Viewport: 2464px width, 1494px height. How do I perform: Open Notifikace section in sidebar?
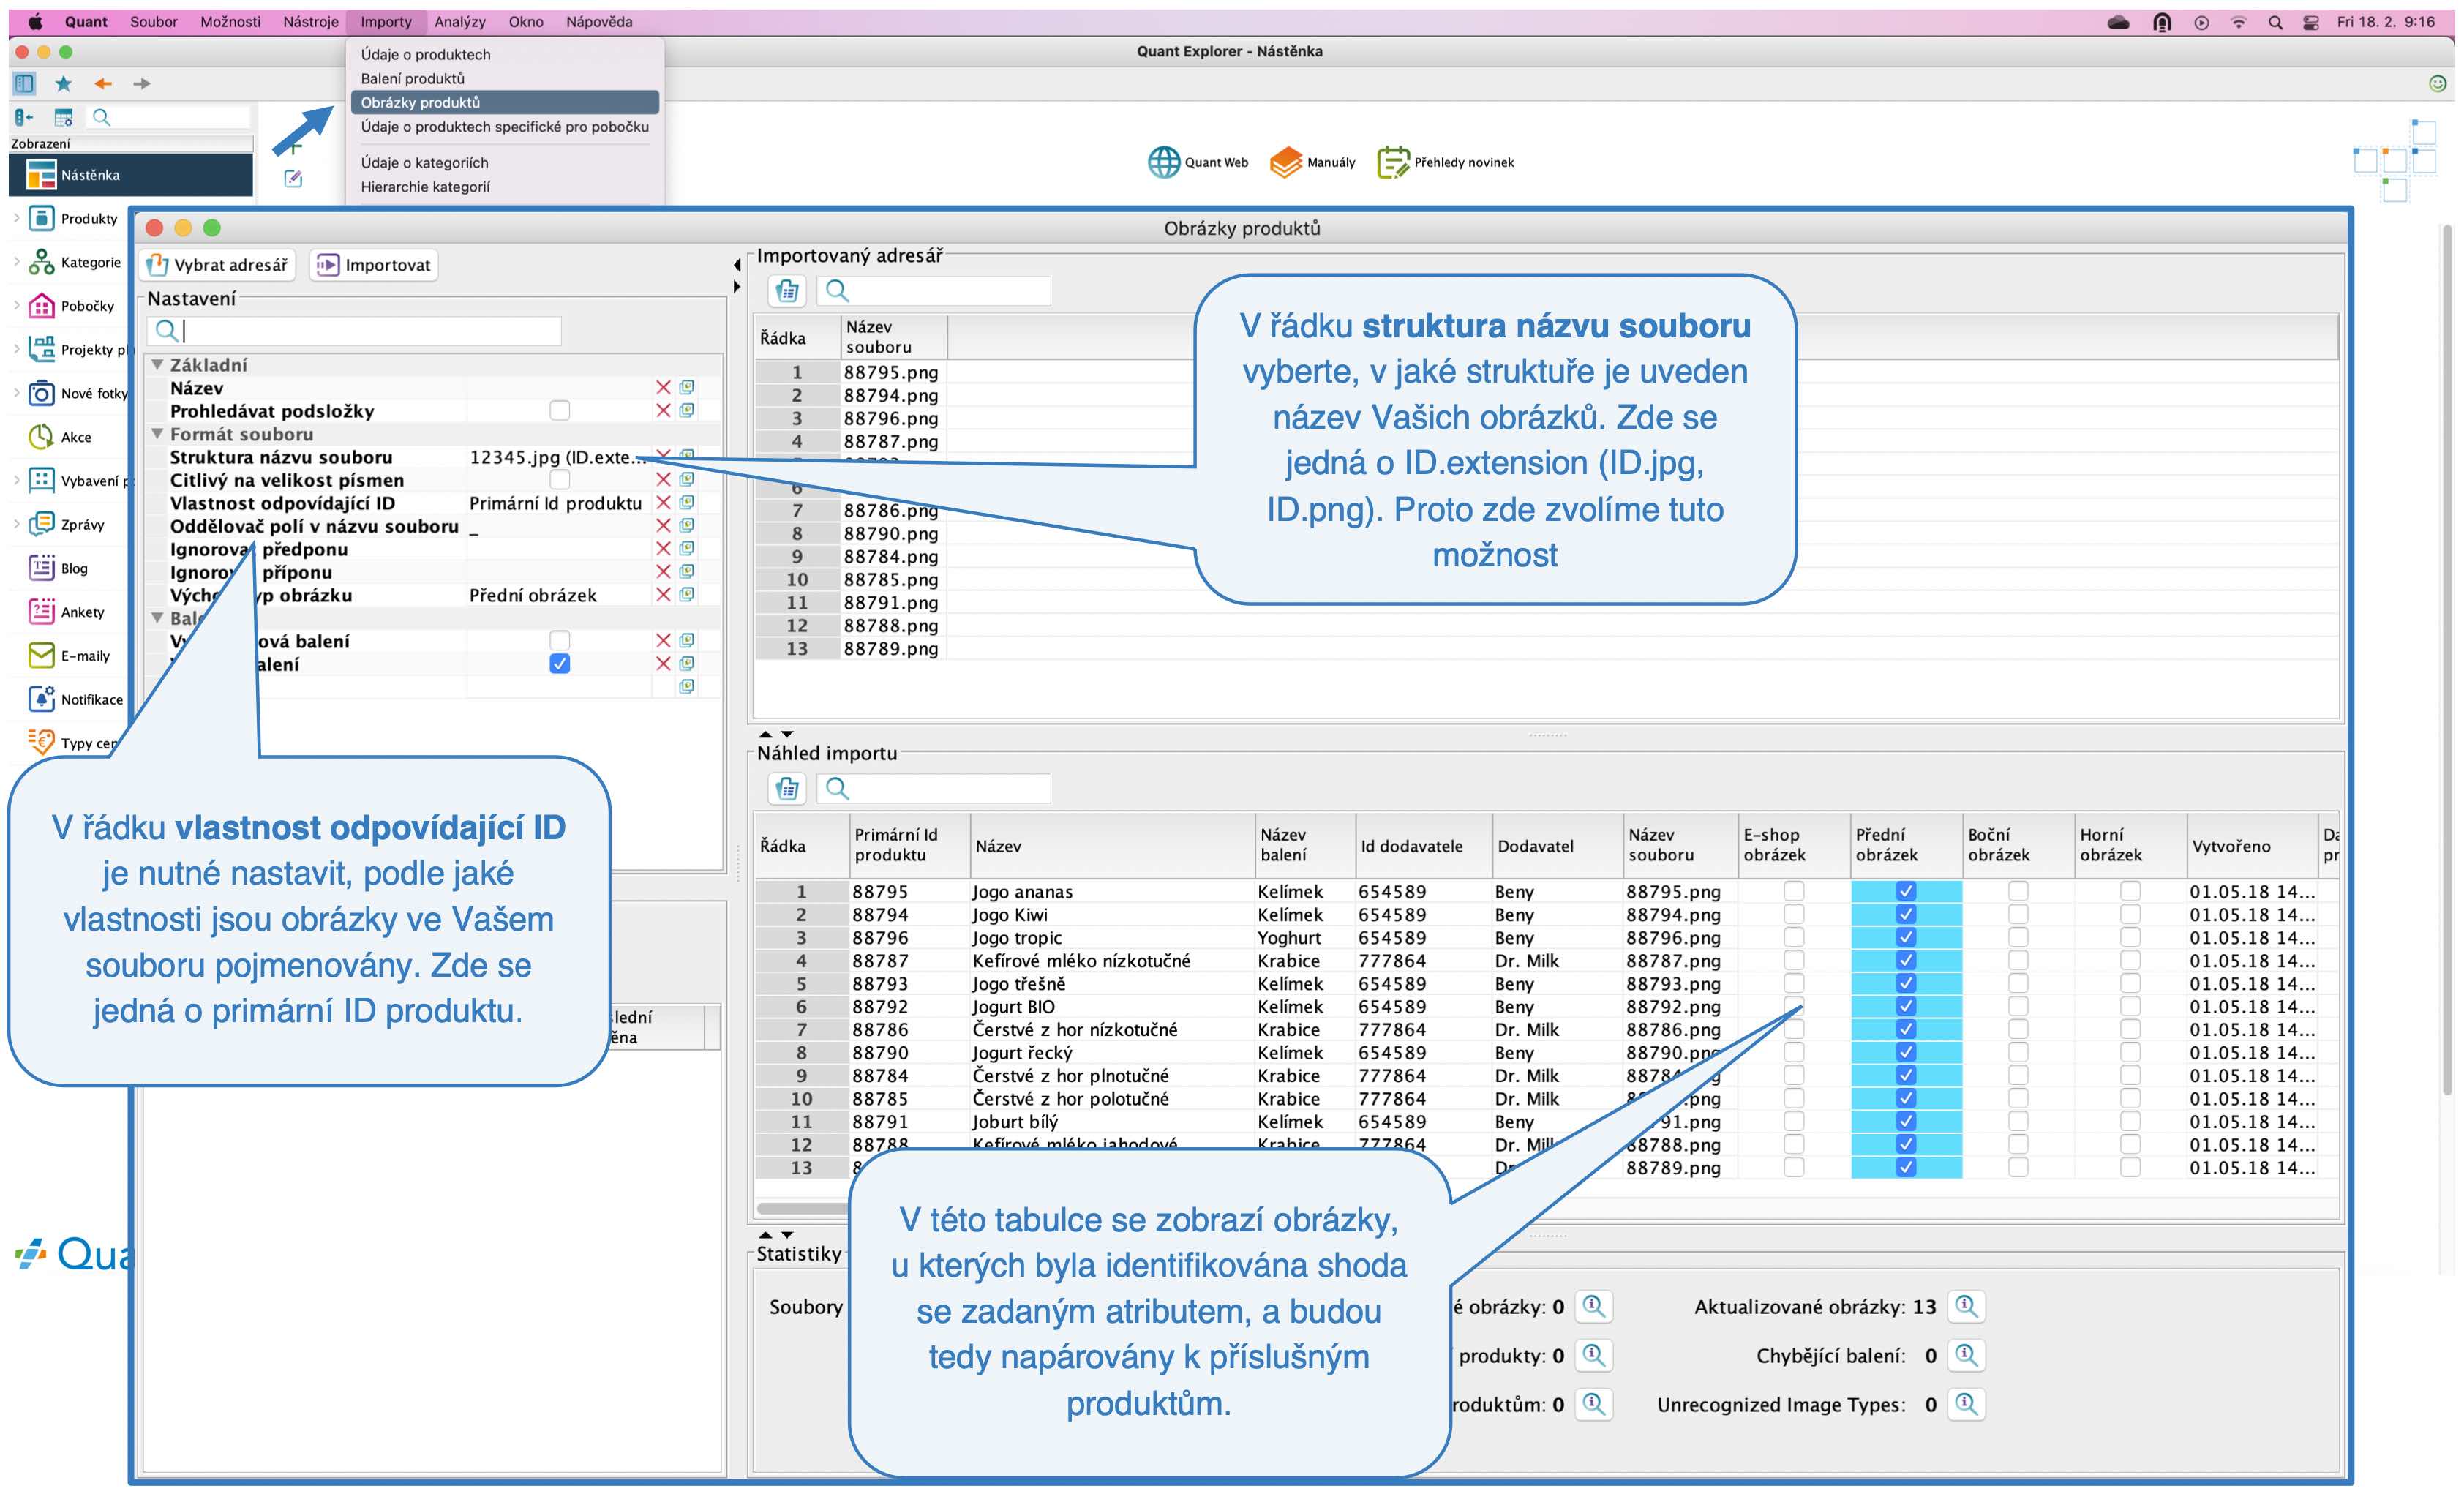tap(75, 699)
